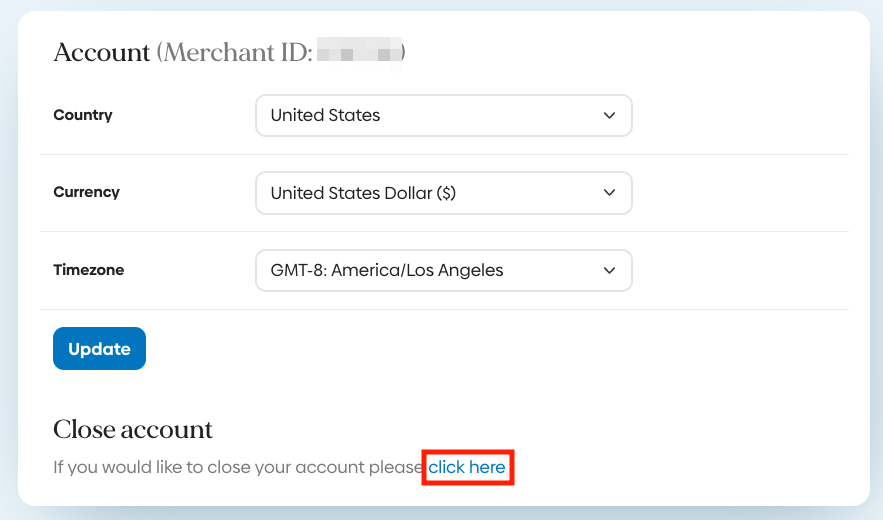Open the Country dropdown
Image resolution: width=883 pixels, height=520 pixels.
[x=443, y=115]
